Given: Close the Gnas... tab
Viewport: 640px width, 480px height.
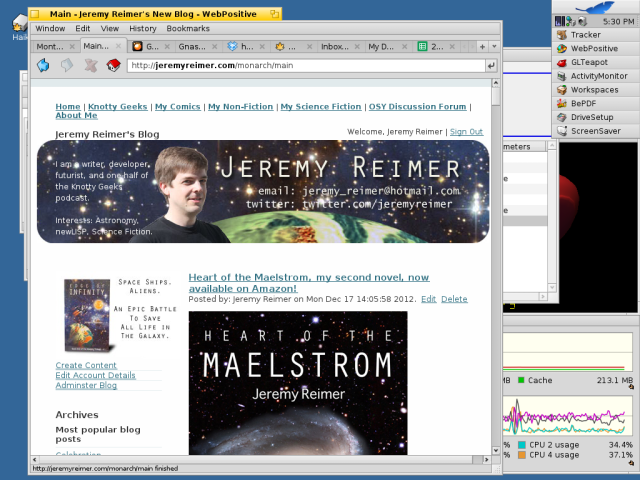Looking at the screenshot, I should pyautogui.click(x=214, y=47).
